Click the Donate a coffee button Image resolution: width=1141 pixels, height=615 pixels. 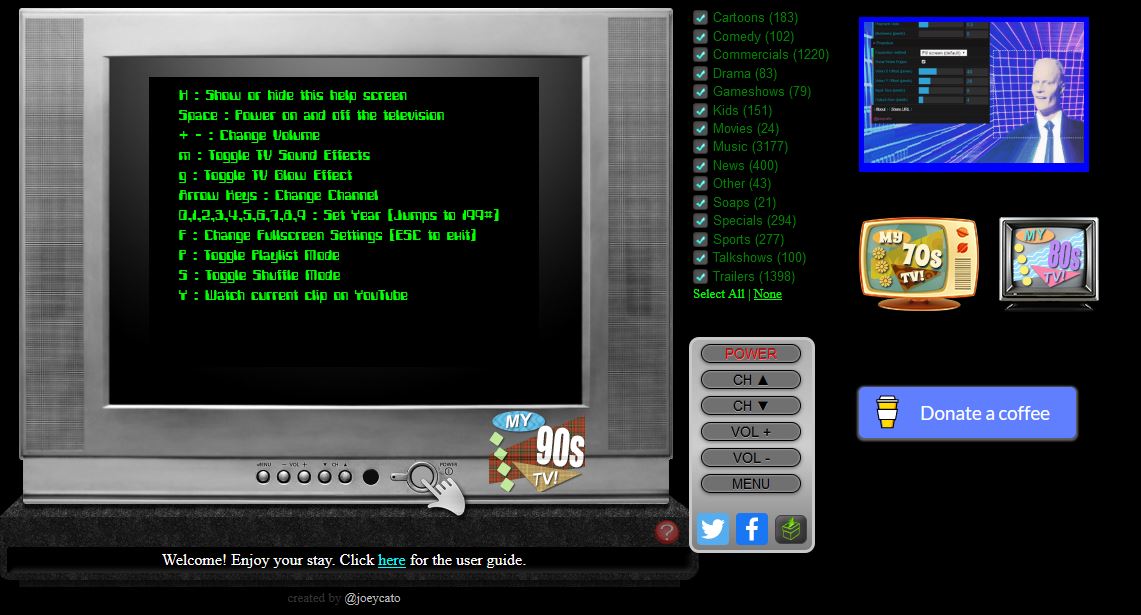click(967, 413)
